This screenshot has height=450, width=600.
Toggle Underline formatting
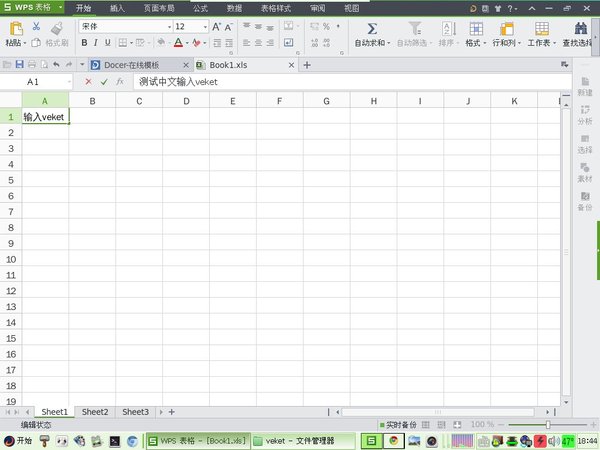click(108, 42)
